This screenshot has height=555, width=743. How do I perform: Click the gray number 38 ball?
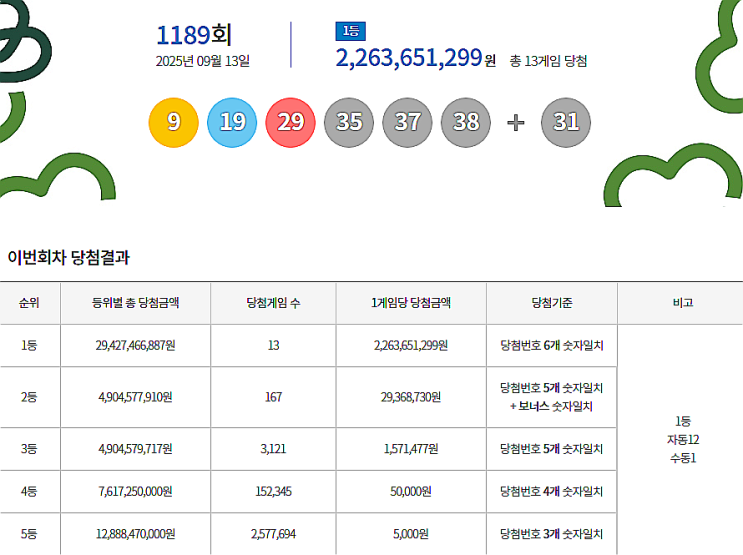tap(466, 122)
